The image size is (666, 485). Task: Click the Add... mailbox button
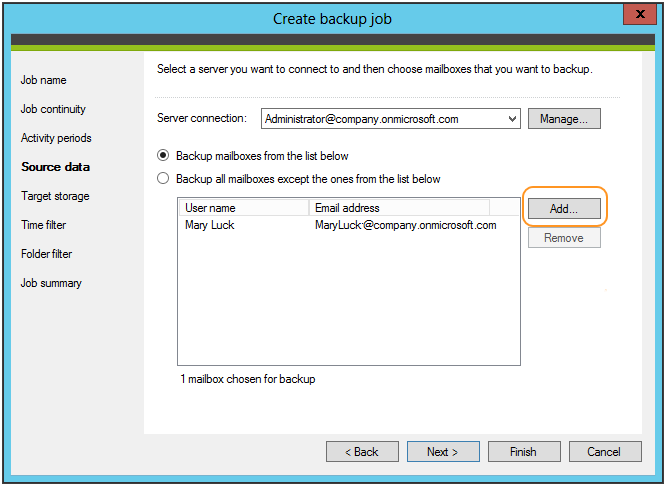[564, 209]
